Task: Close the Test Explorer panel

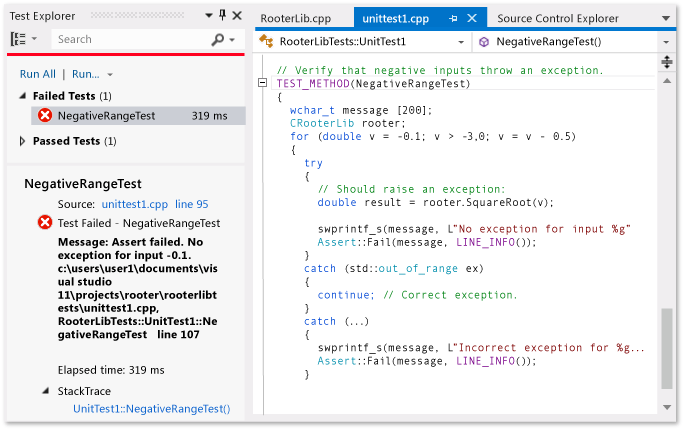Action: click(237, 16)
